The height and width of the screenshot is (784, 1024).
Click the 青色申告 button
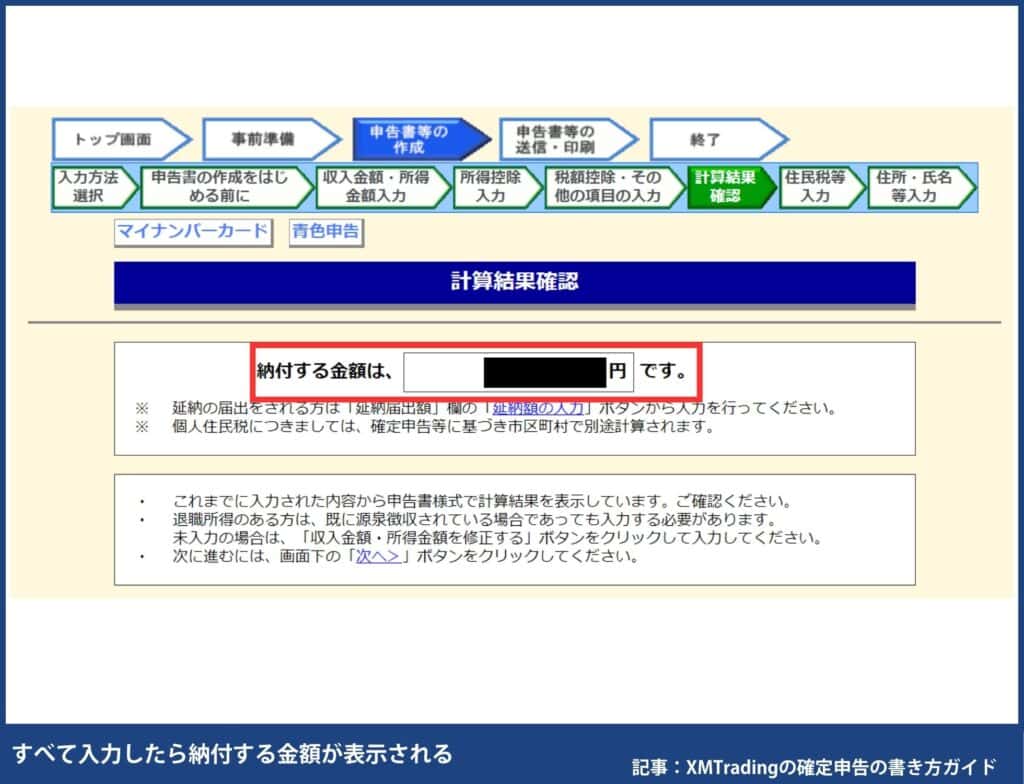(x=326, y=232)
